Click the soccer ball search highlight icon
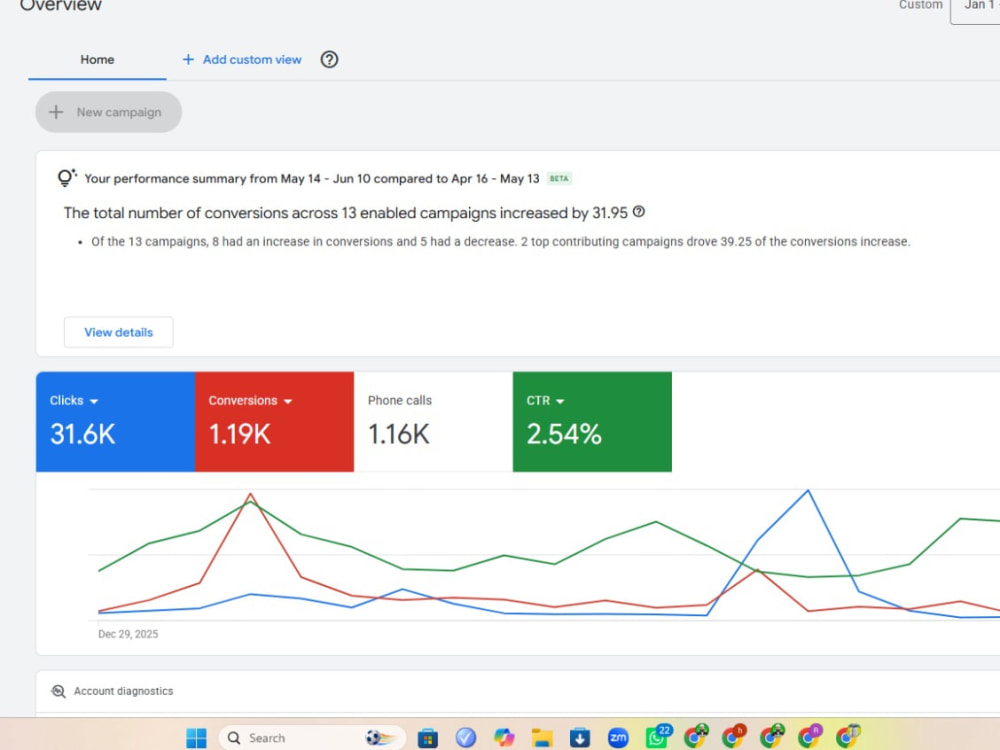Image resolution: width=1000 pixels, height=750 pixels. tap(381, 738)
